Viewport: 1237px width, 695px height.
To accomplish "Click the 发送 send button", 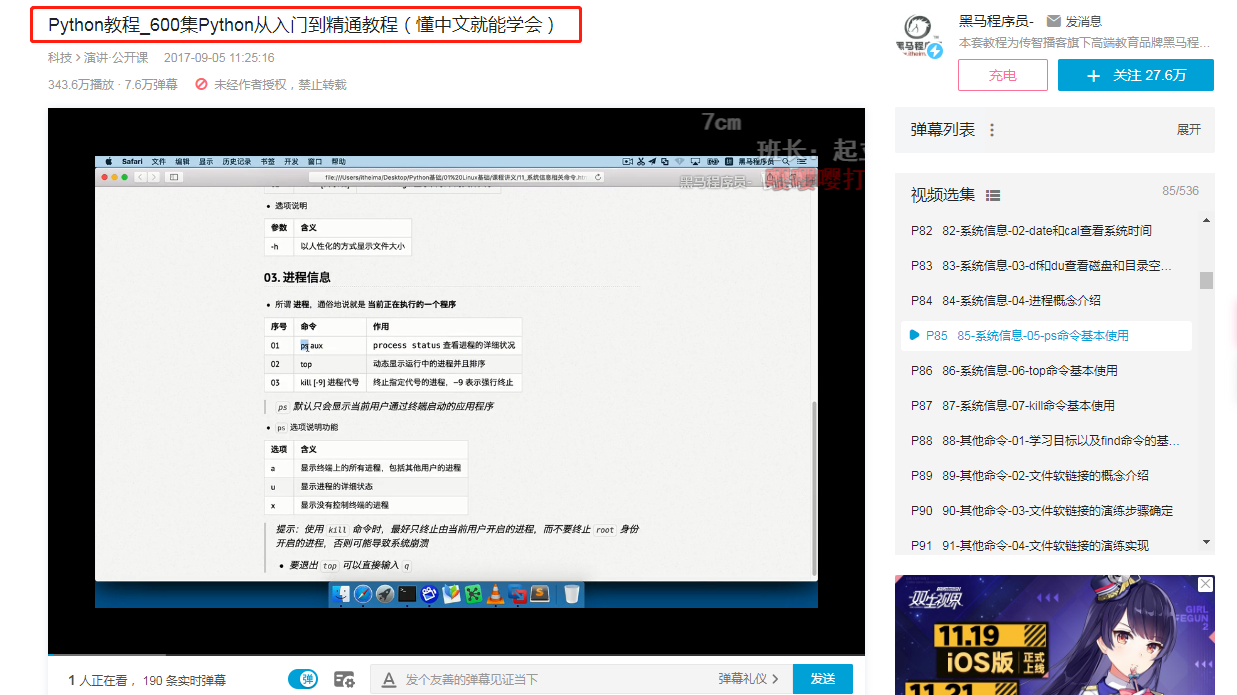I will tap(823, 679).
